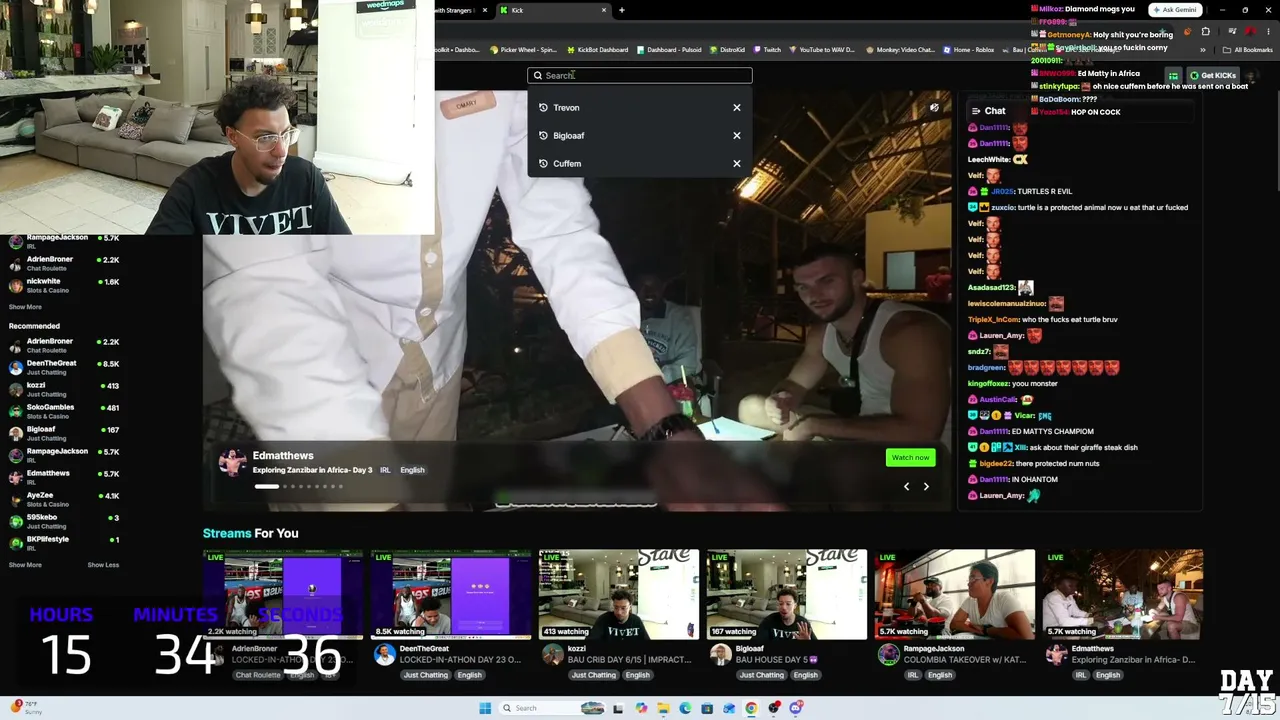Viewport: 1280px width, 720px height.
Task: Click the search magnifier icon in the Kick search bar
Action: (537, 75)
